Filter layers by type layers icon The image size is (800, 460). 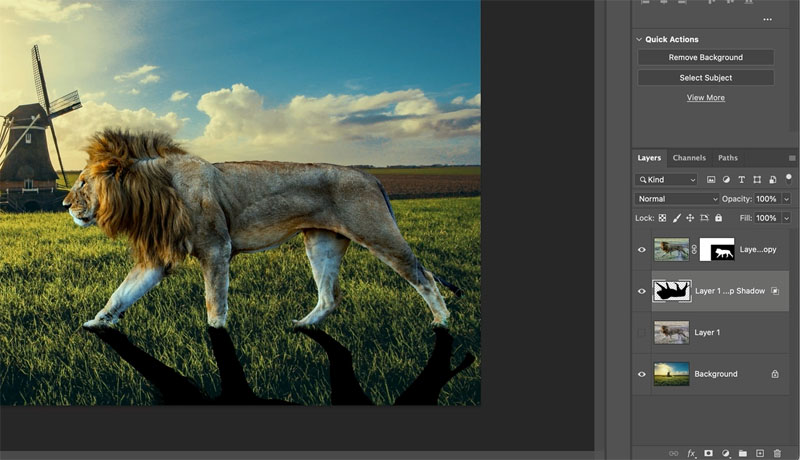point(741,180)
